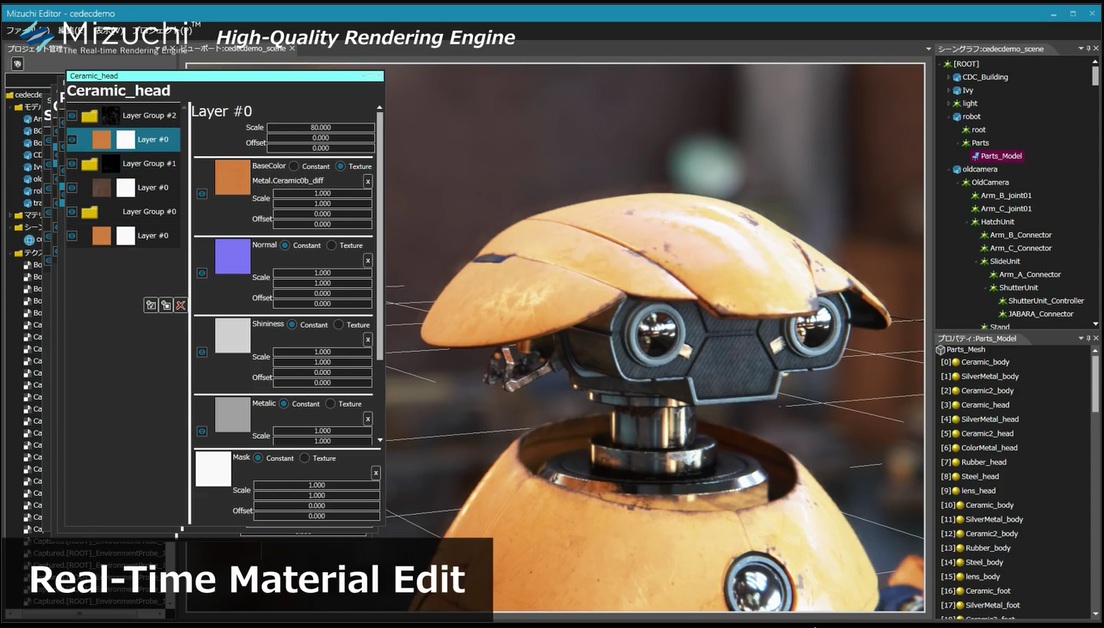Clear Shininess map with x button
Viewport: 1104px width, 628px height.
coord(368,339)
